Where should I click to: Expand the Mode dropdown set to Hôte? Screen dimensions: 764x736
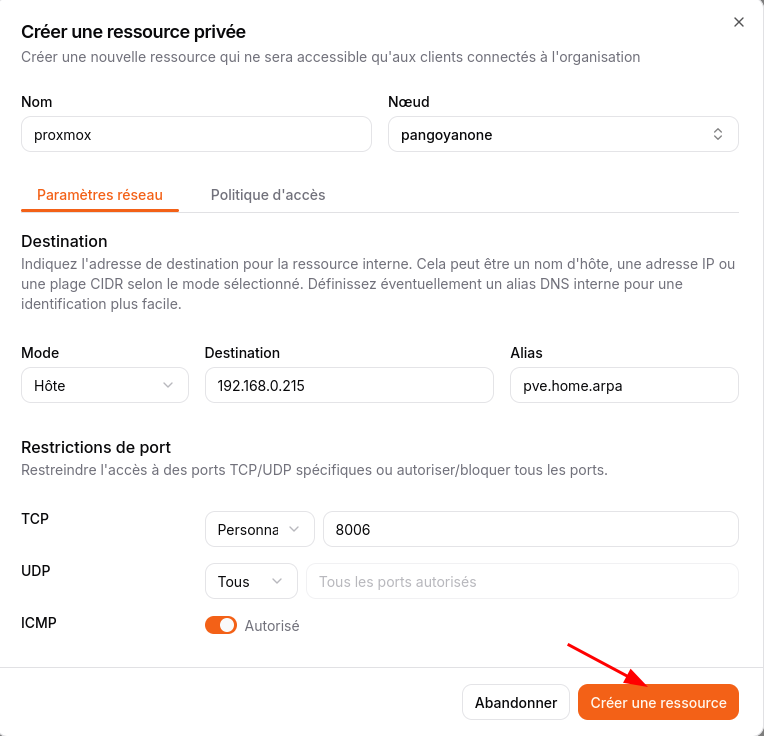click(104, 385)
